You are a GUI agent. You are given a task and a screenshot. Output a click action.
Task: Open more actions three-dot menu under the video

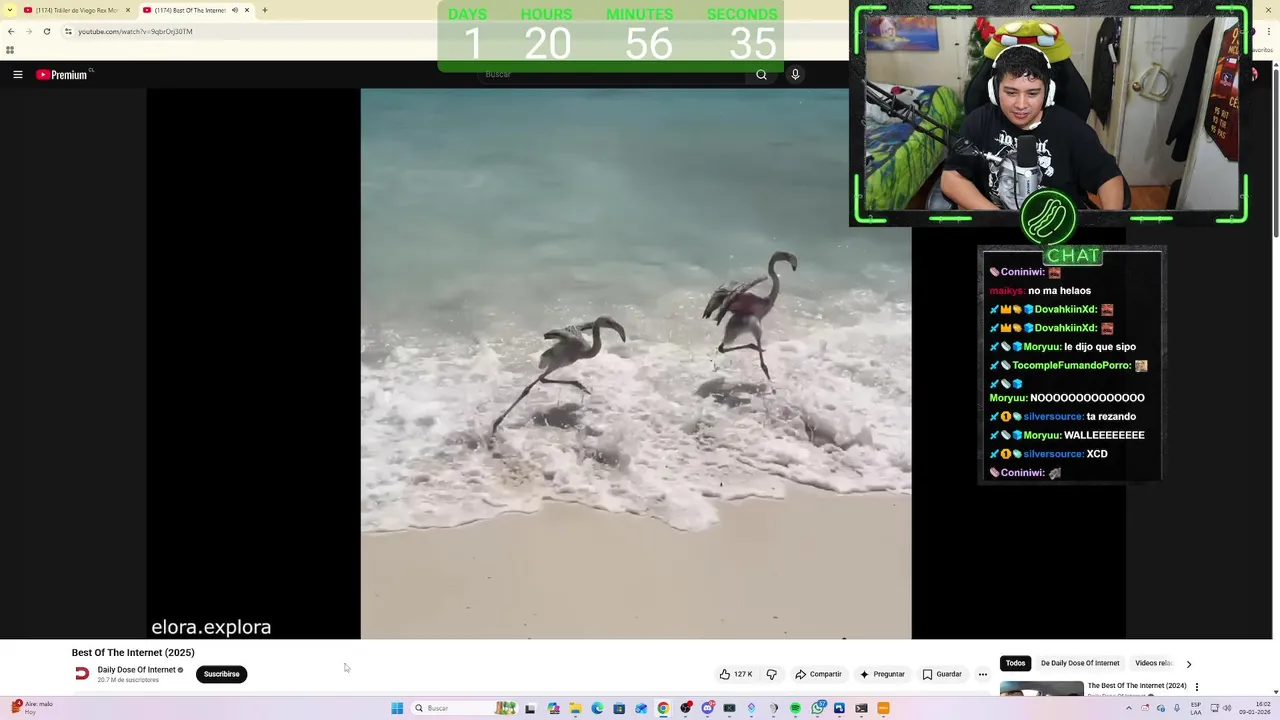(x=983, y=674)
